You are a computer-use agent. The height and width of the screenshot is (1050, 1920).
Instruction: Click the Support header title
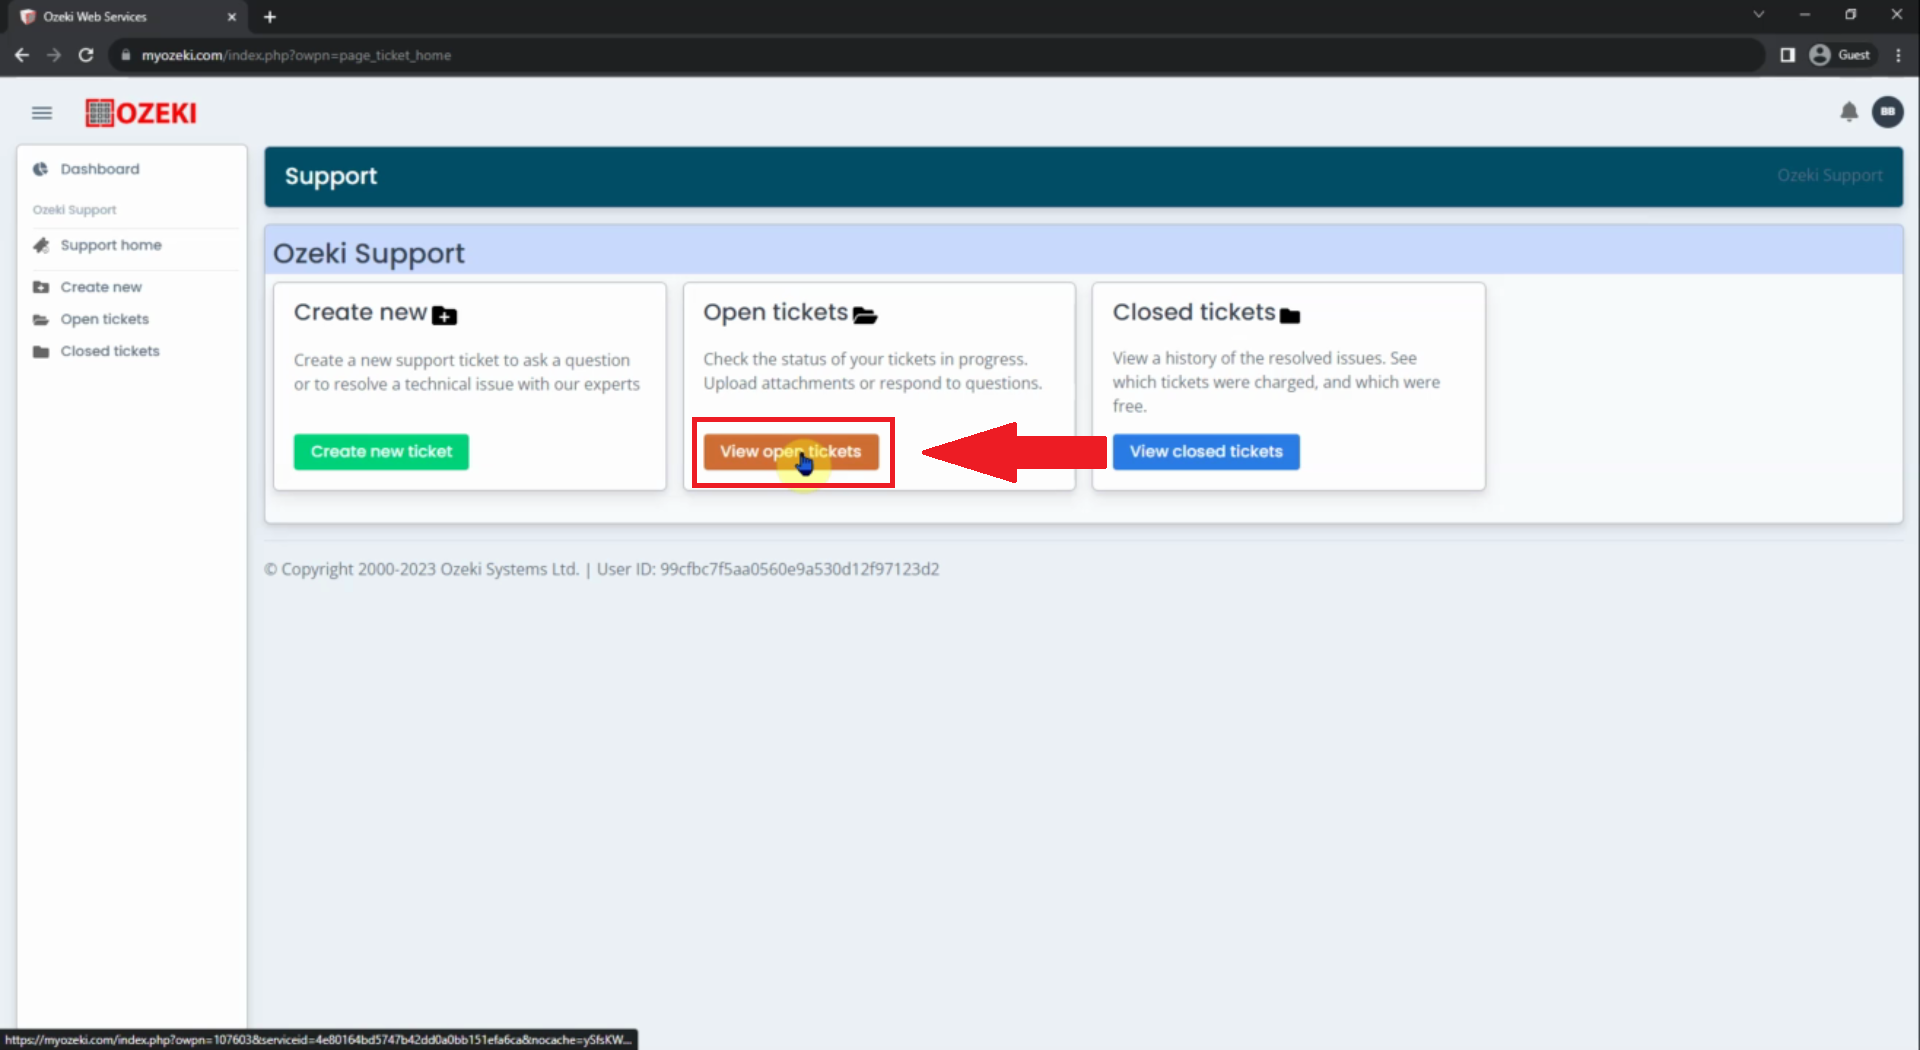tap(331, 176)
